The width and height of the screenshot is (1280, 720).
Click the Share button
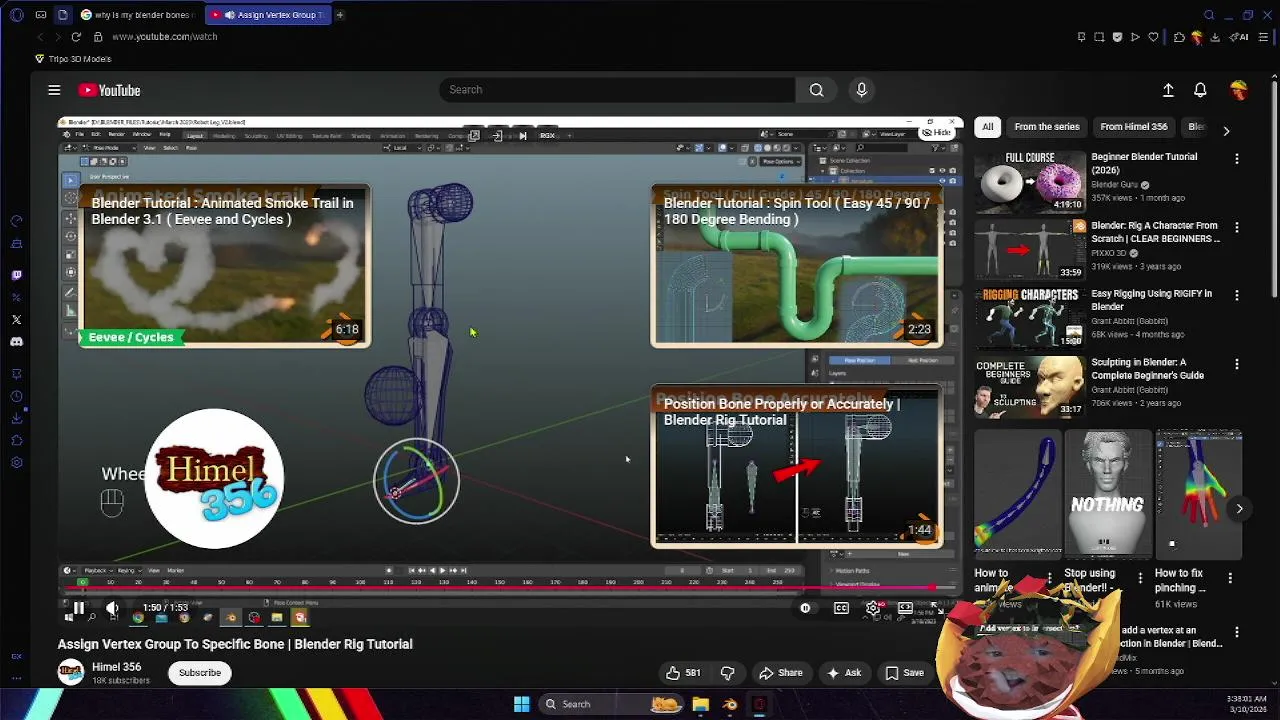[780, 673]
